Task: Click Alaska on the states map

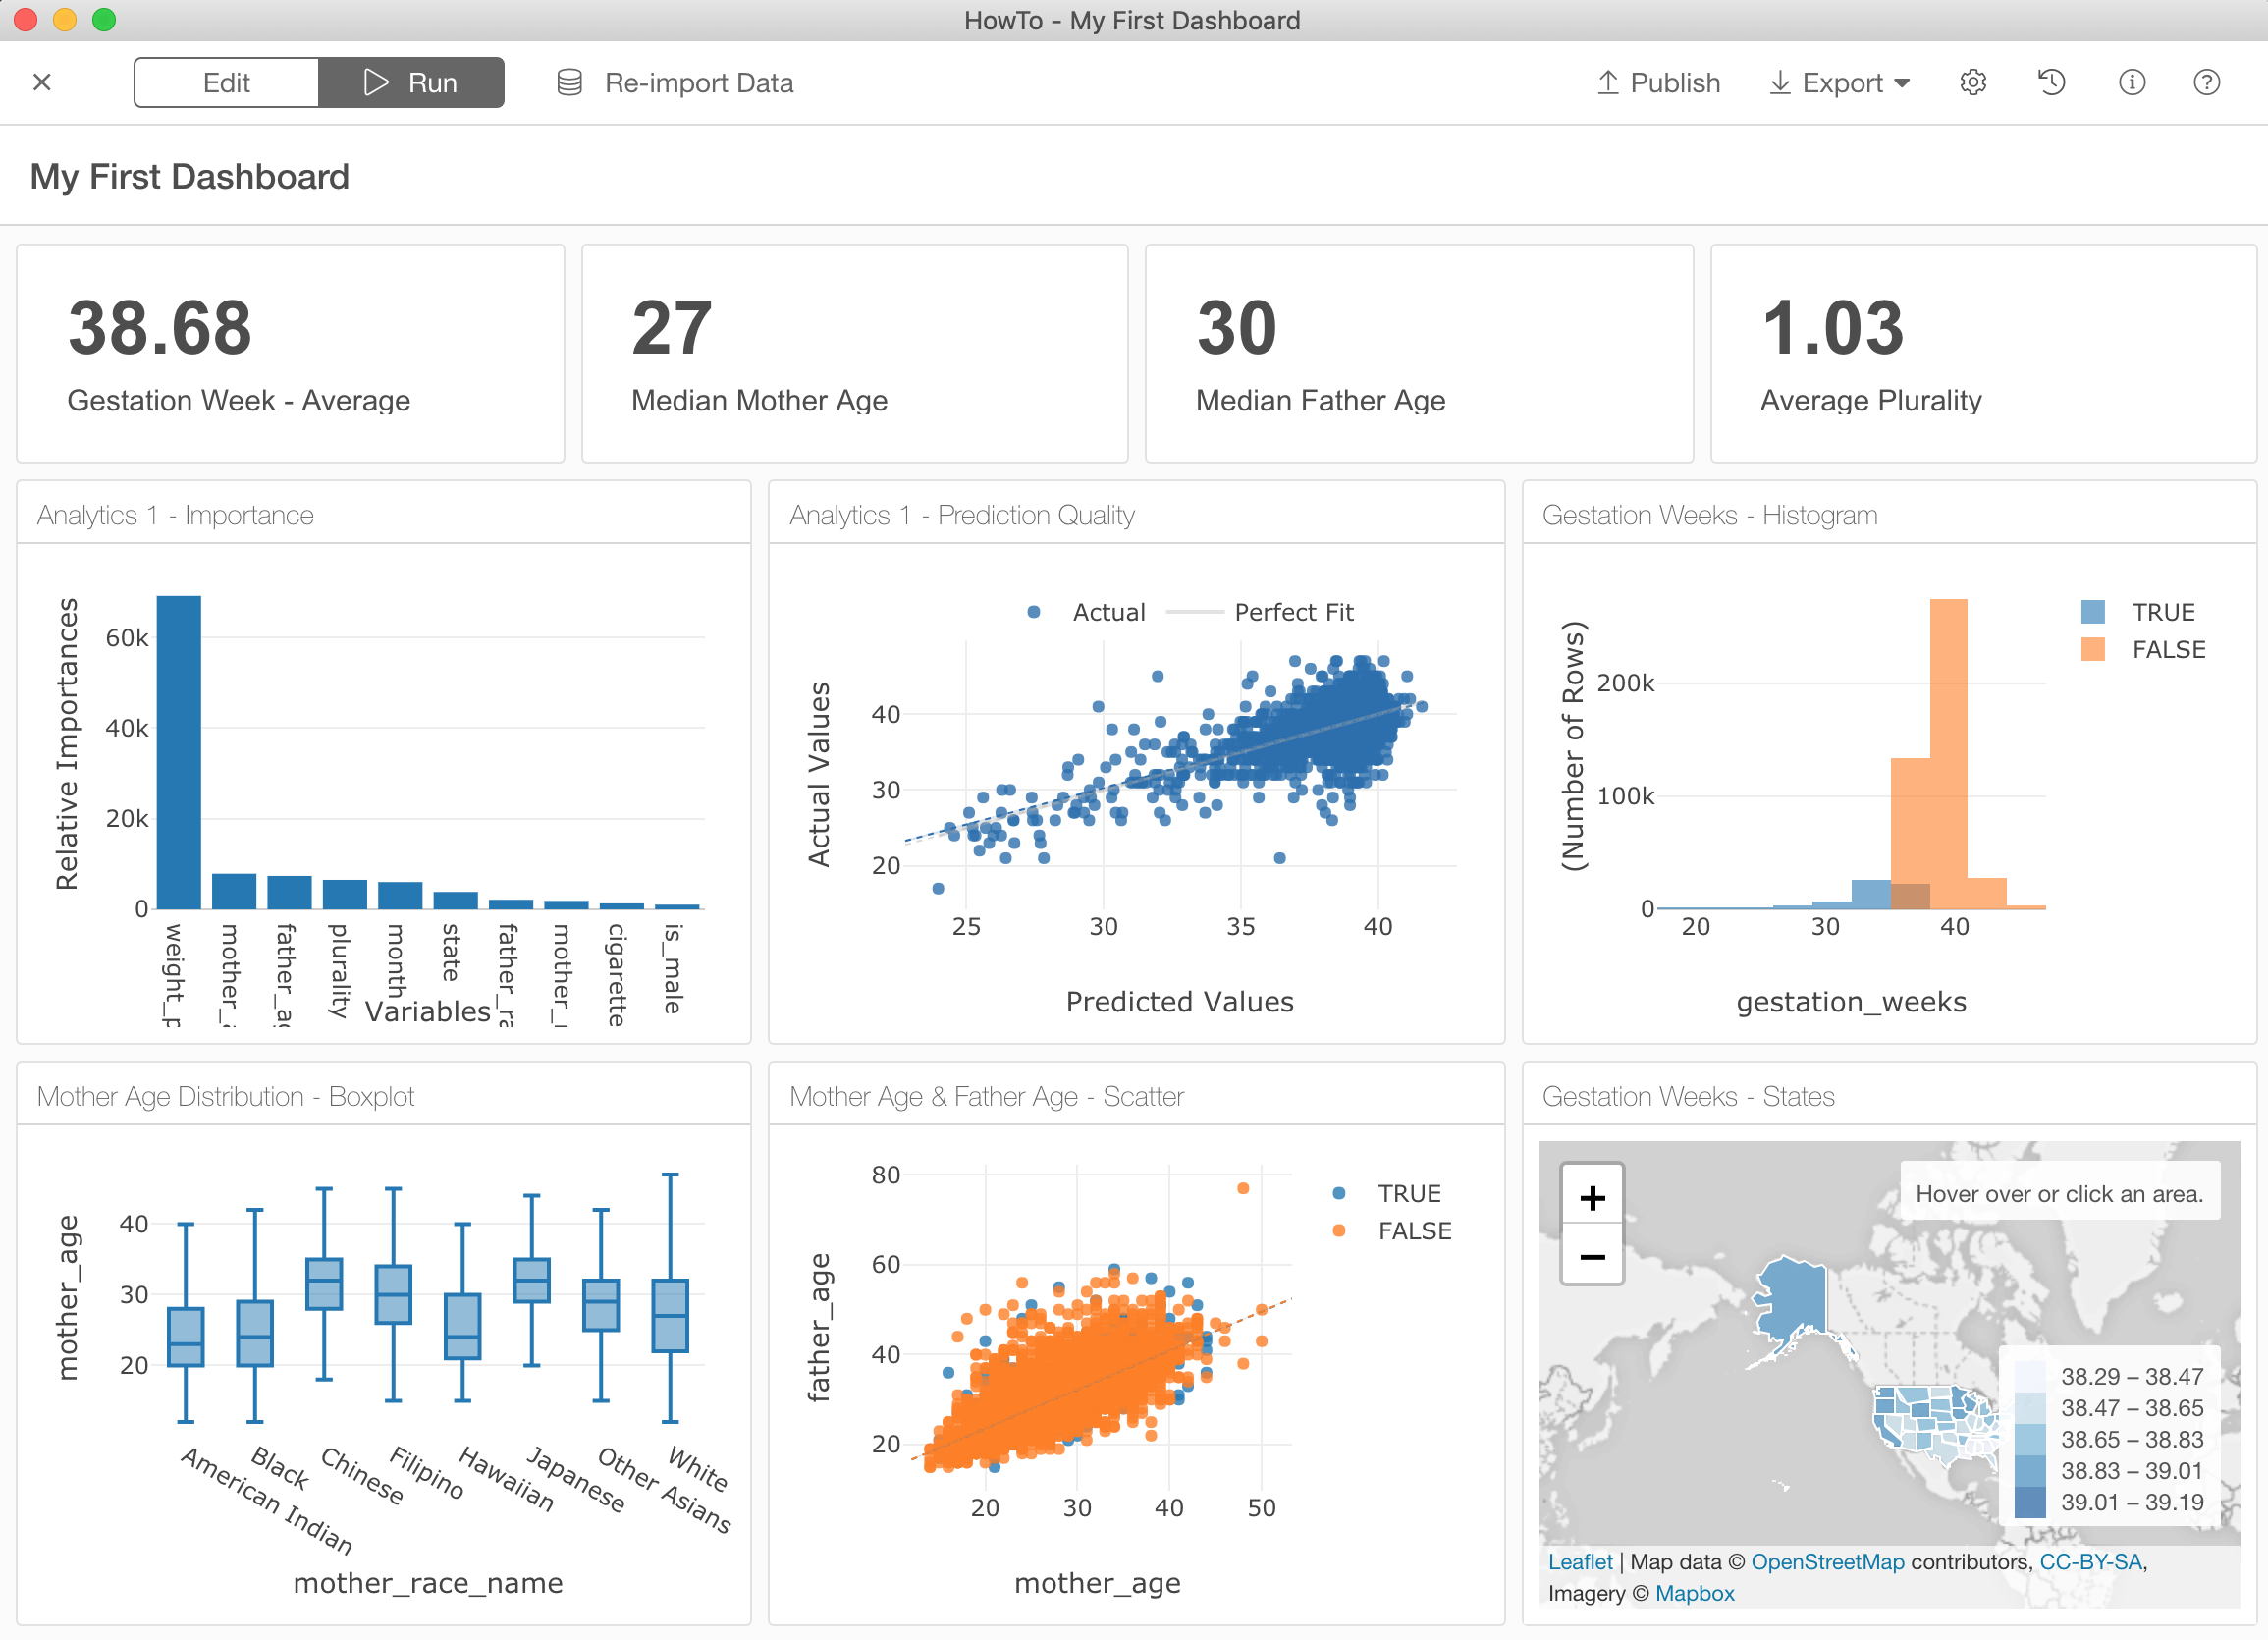Action: click(1795, 1300)
